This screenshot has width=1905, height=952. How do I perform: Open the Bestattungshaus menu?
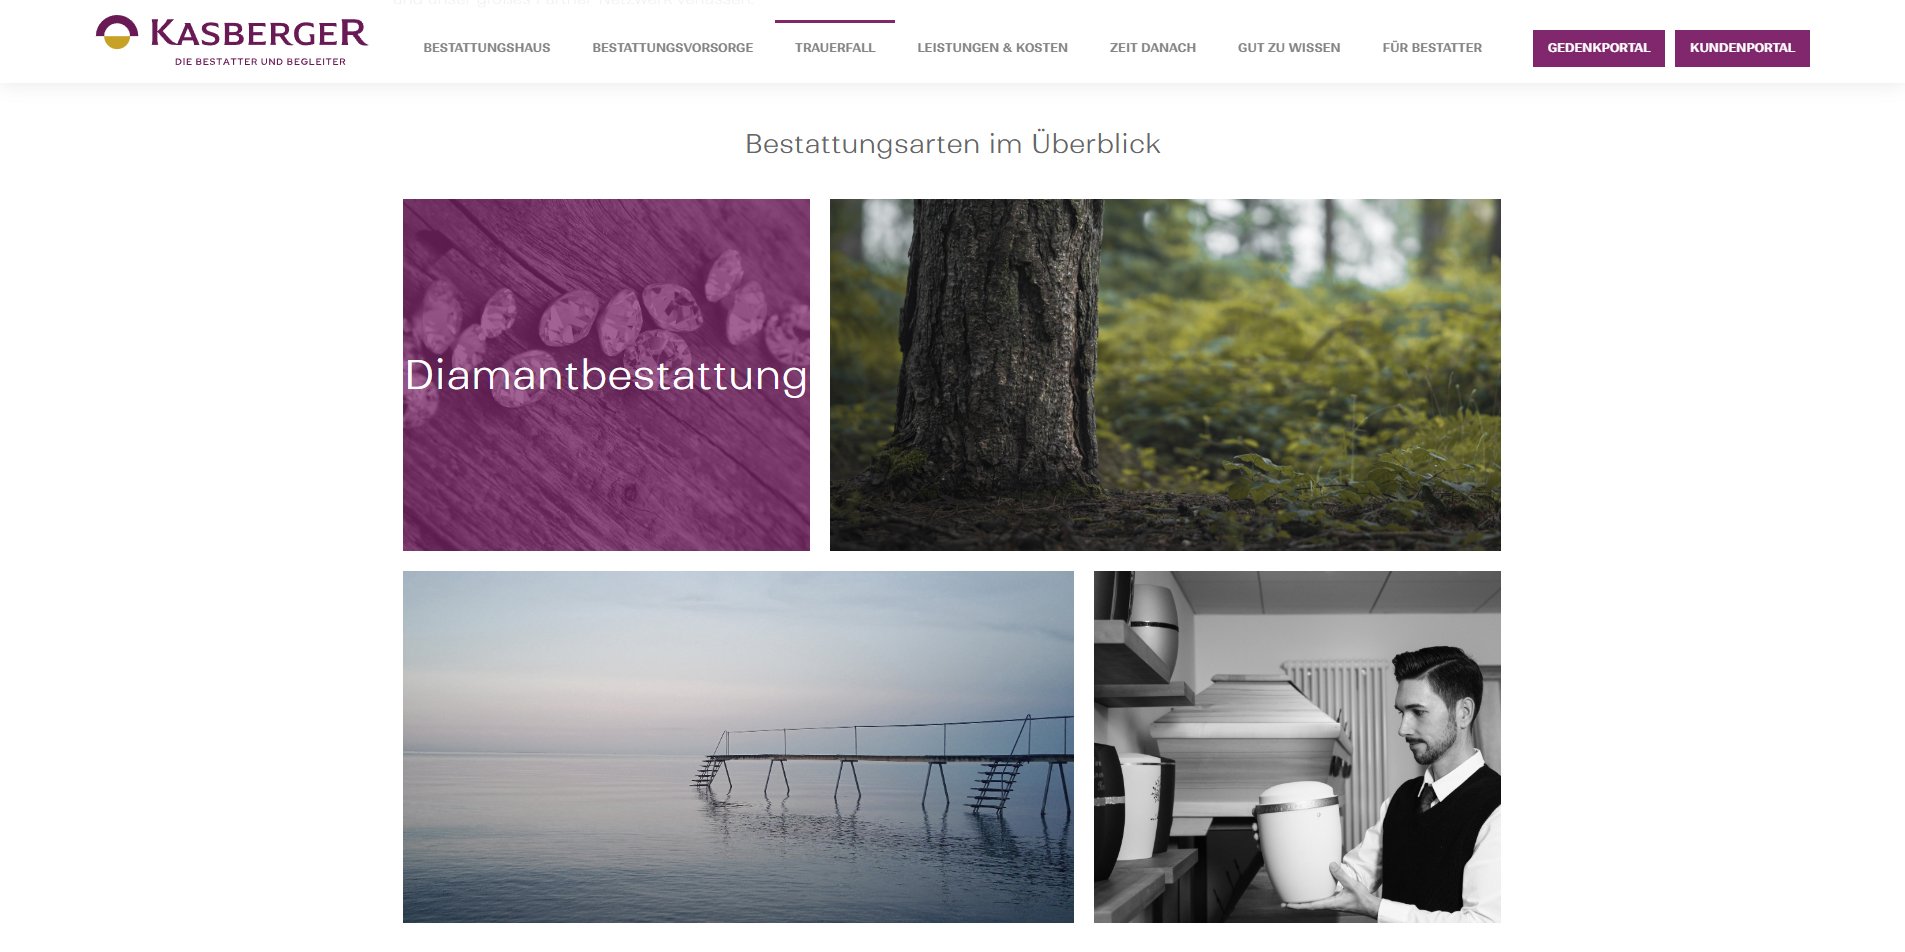click(x=487, y=48)
